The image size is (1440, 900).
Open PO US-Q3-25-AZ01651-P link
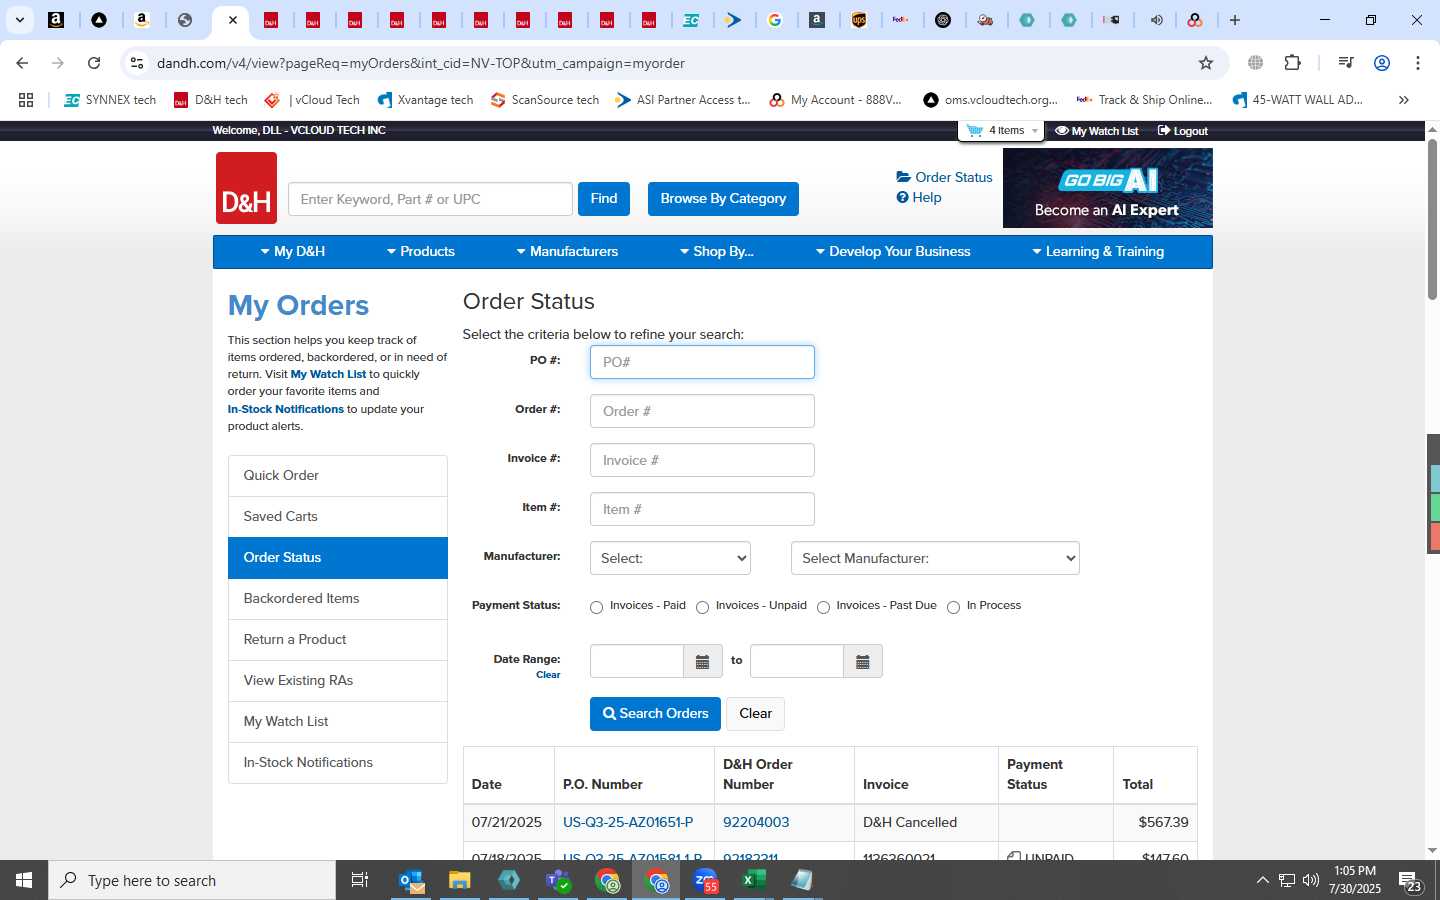(x=628, y=823)
